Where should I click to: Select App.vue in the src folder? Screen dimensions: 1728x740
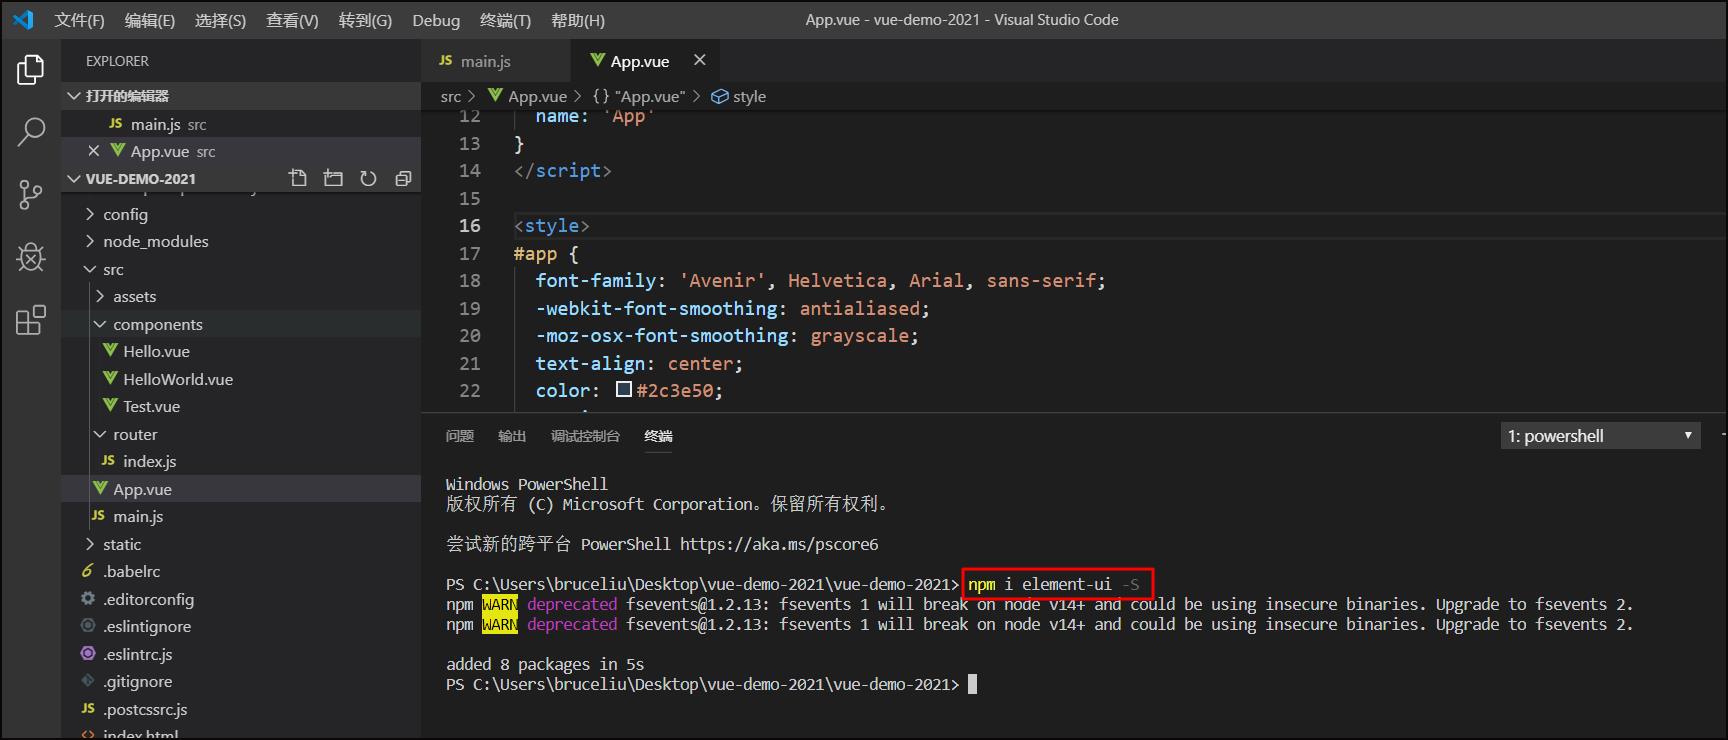[x=240, y=489]
